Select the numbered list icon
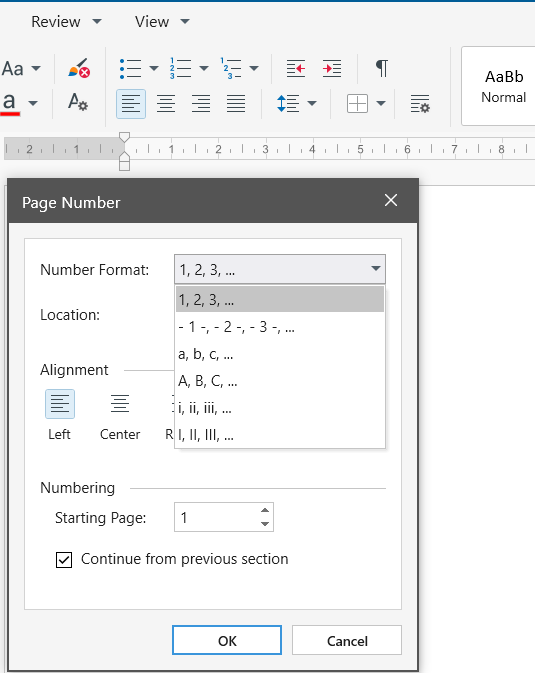The image size is (535, 673). [x=181, y=68]
